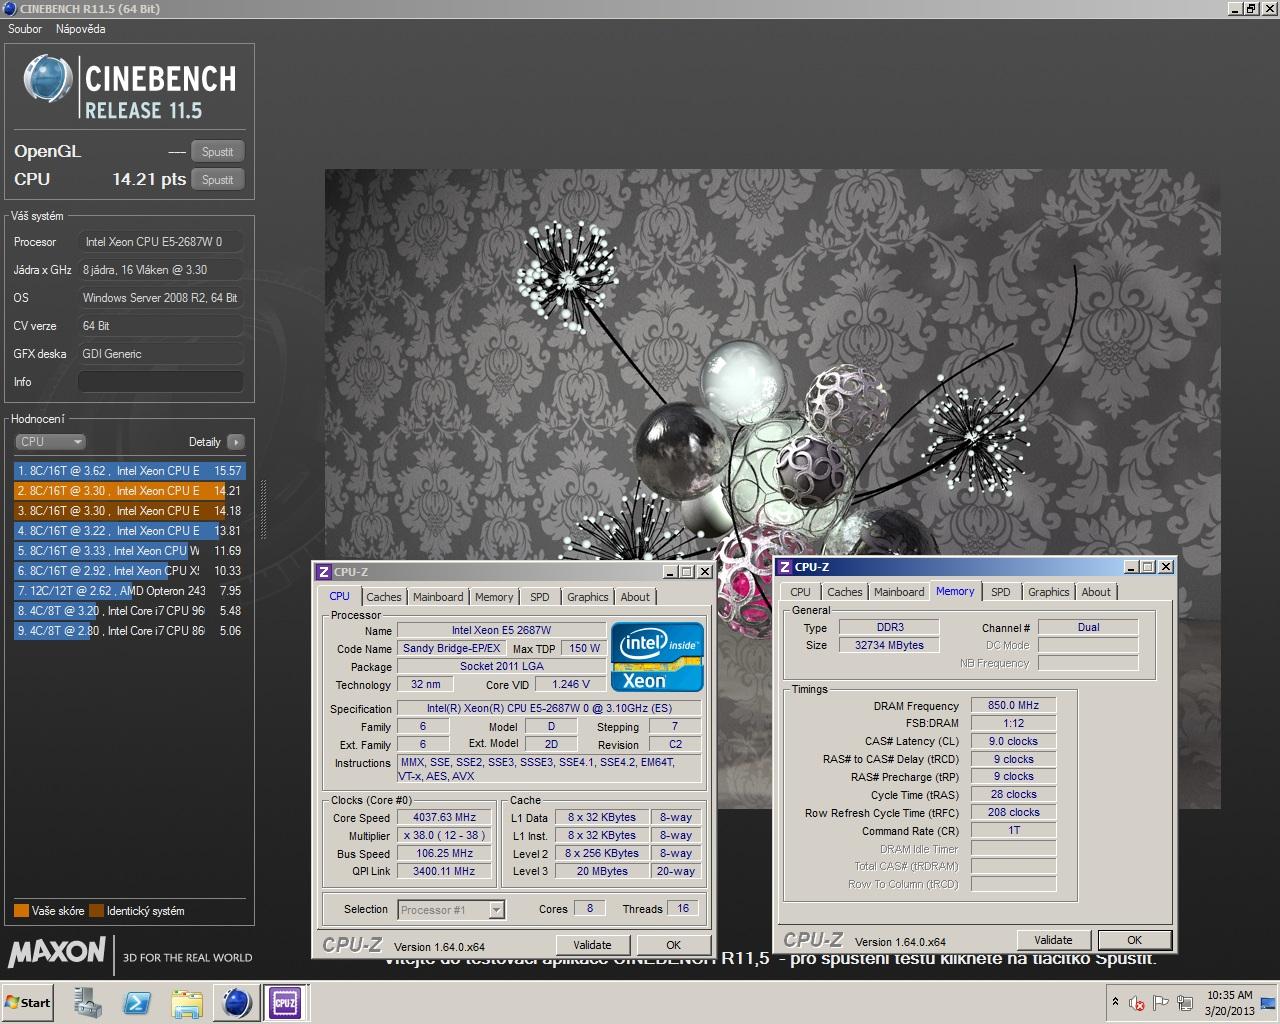Screen dimensions: 1280x1024
Task: Open Graphics tab in right CPU-Z window
Action: [1049, 592]
